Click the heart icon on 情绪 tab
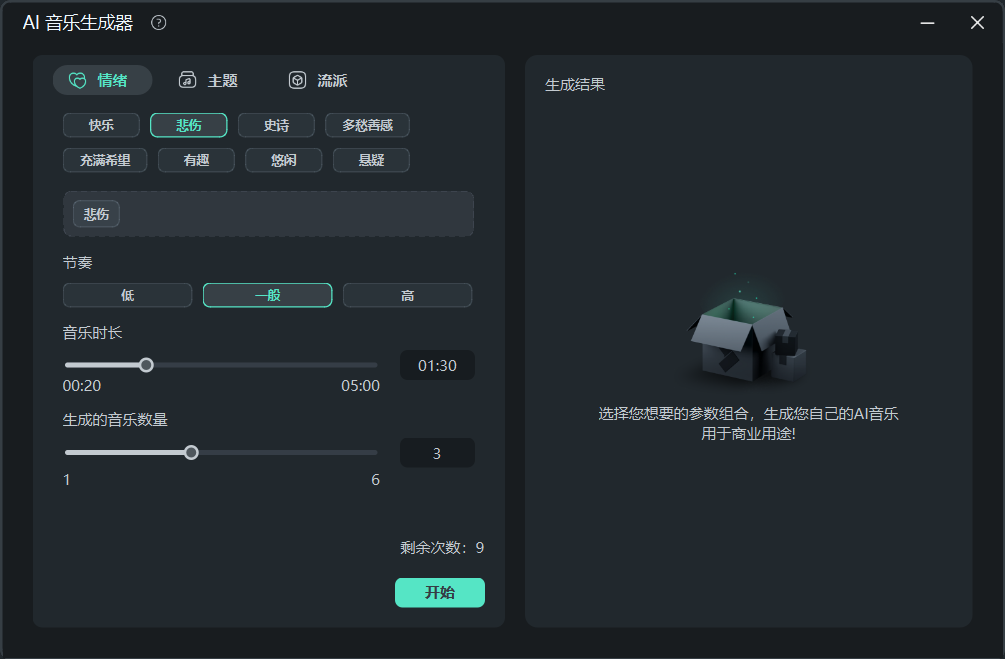 tap(79, 80)
